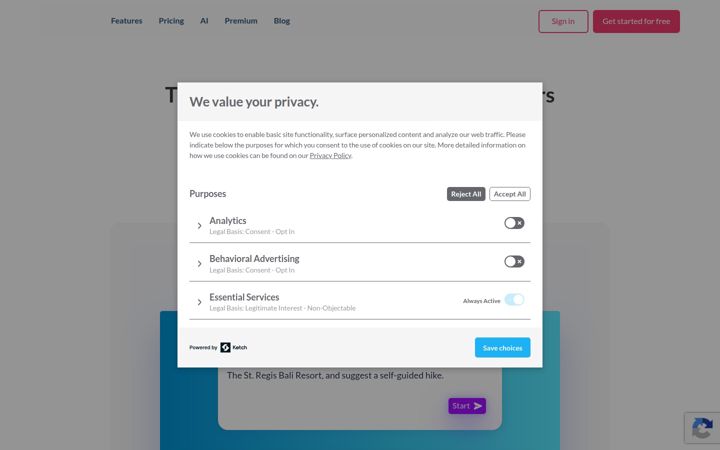Open the AI navigation link

204,21
